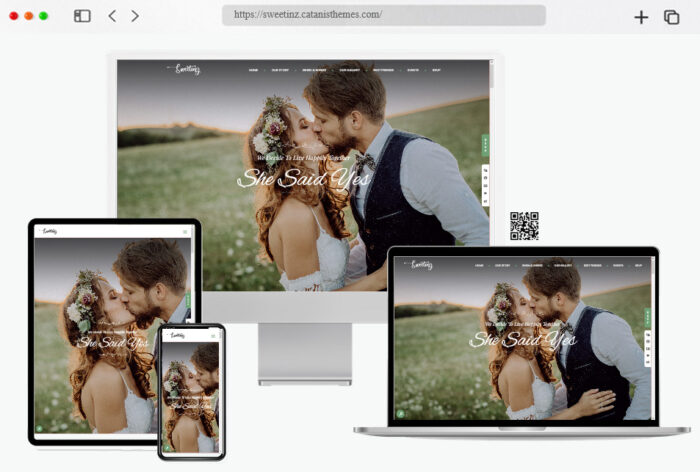The width and height of the screenshot is (700, 472).
Task: Go forward using the right chevron
Action: 135,16
